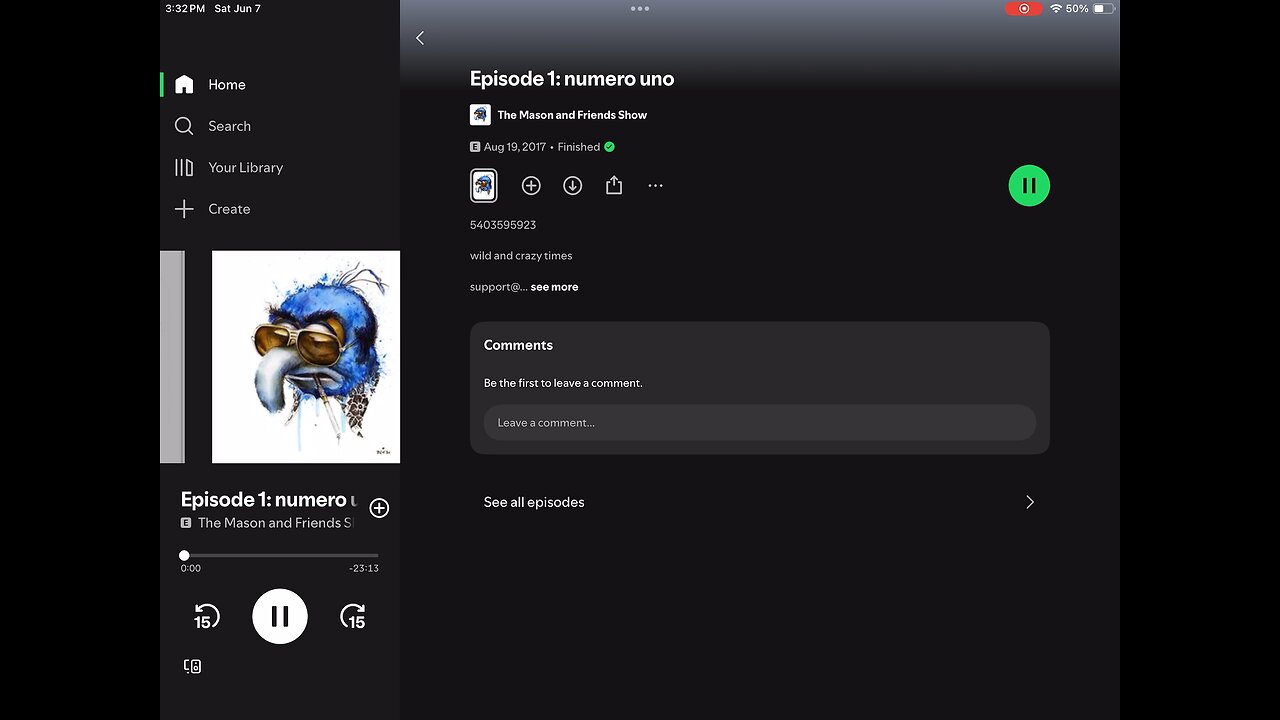Tap the red screen recording indicator
The height and width of the screenshot is (720, 1280).
tap(1023, 8)
